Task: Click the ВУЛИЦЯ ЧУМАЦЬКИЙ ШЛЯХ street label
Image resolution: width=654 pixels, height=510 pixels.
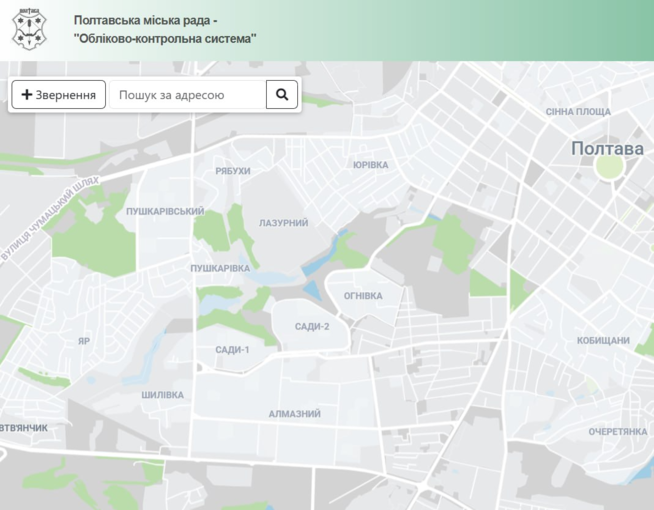Action: (x=50, y=219)
